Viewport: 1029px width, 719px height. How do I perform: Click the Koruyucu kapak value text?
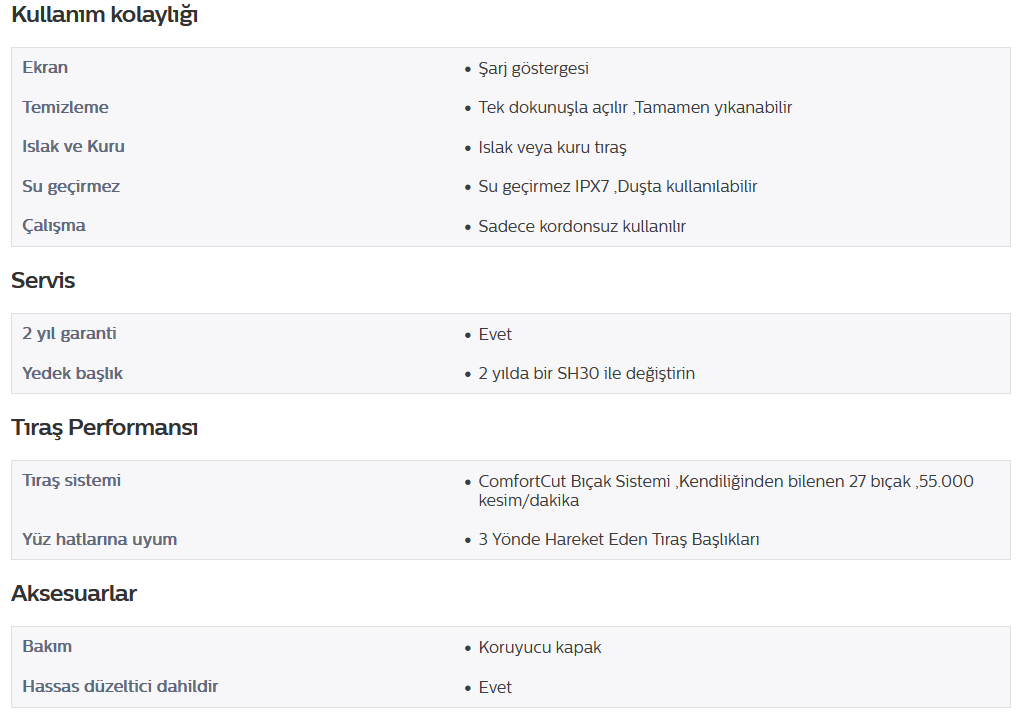[539, 647]
